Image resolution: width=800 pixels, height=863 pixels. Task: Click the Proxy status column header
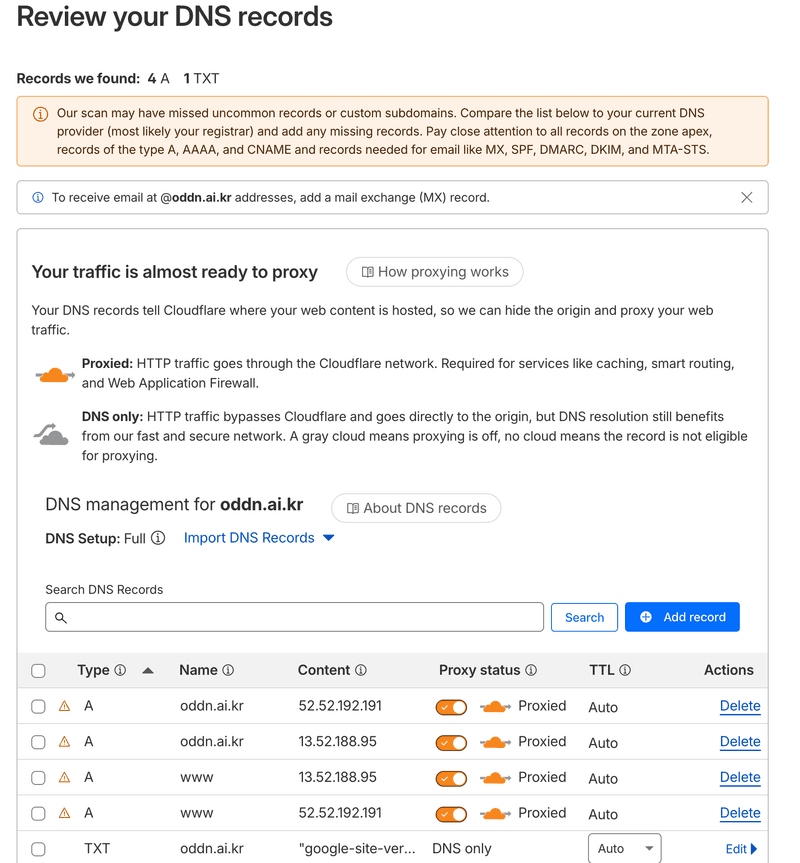(479, 670)
